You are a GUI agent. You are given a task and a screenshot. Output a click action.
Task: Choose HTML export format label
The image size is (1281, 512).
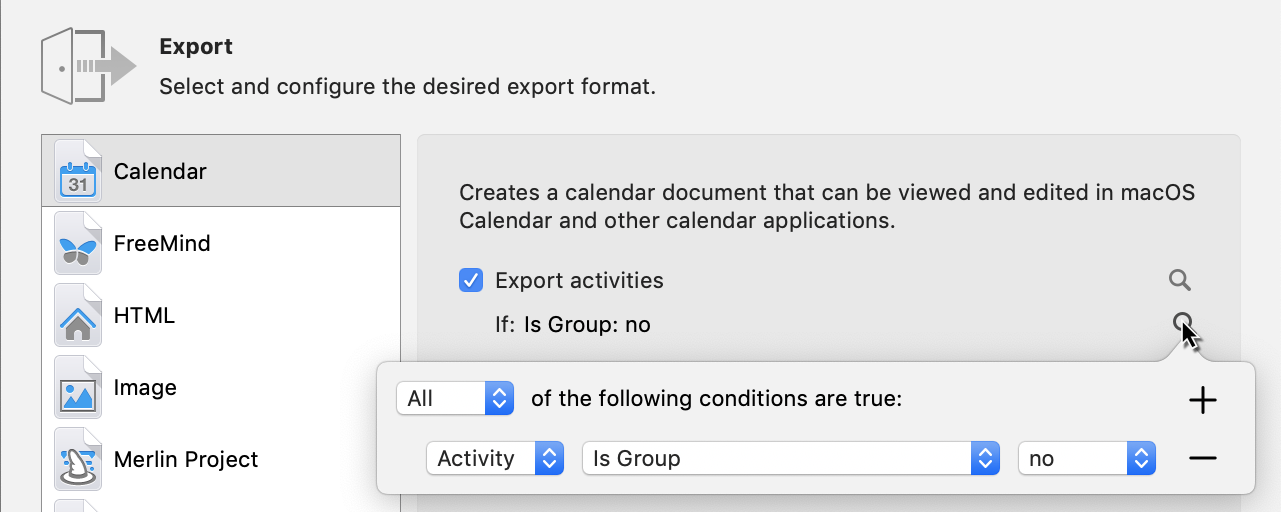coord(144,316)
